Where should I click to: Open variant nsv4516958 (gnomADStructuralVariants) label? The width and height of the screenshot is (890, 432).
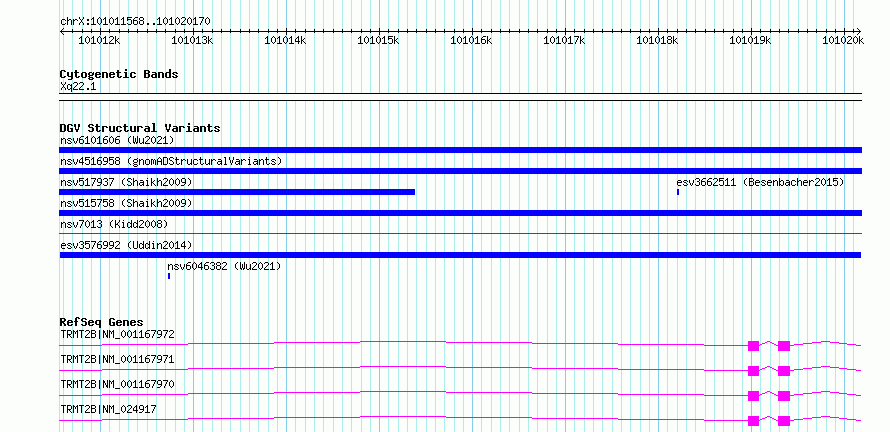click(171, 161)
